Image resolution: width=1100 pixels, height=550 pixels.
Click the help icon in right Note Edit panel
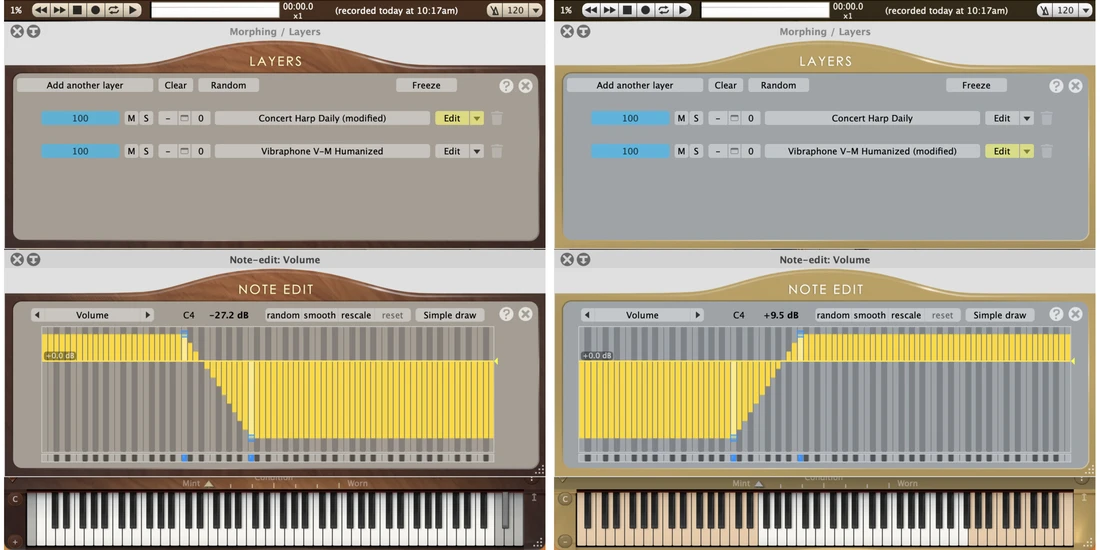click(1057, 314)
